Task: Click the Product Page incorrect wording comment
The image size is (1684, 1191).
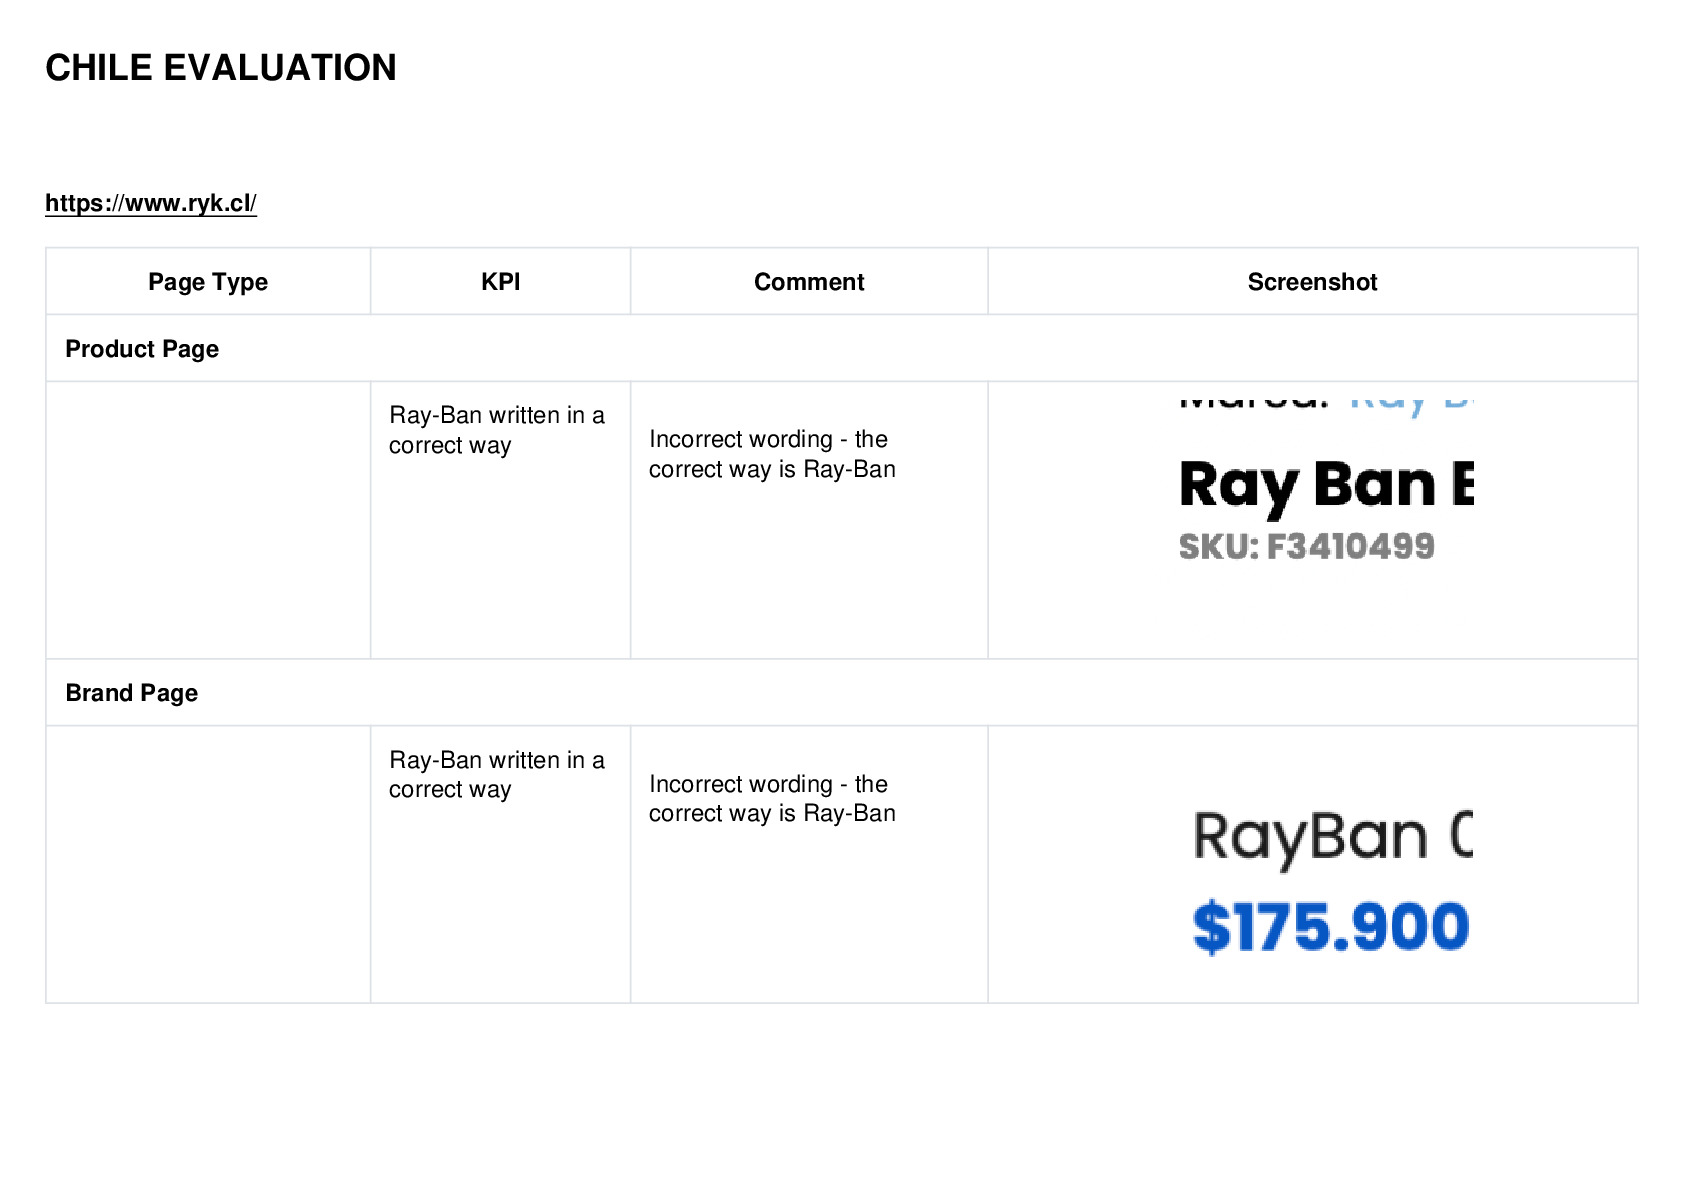Action: coord(772,454)
